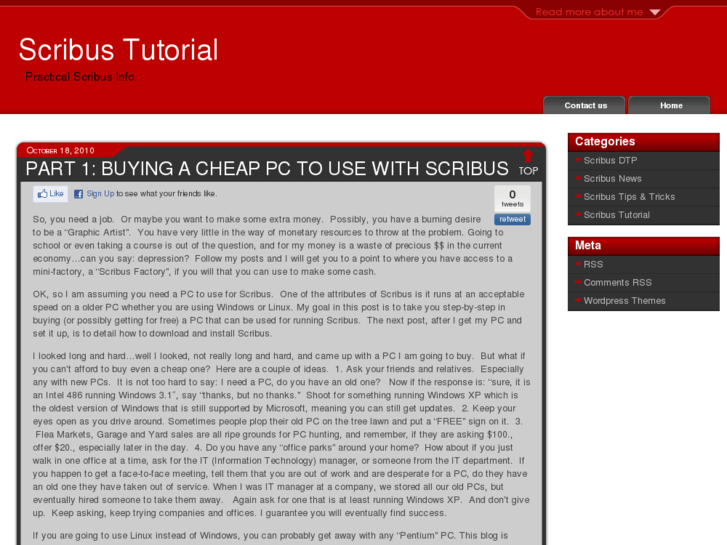The height and width of the screenshot is (545, 727).
Task: Open the post title Part 1: Buying a Cheap PC
Action: (267, 169)
